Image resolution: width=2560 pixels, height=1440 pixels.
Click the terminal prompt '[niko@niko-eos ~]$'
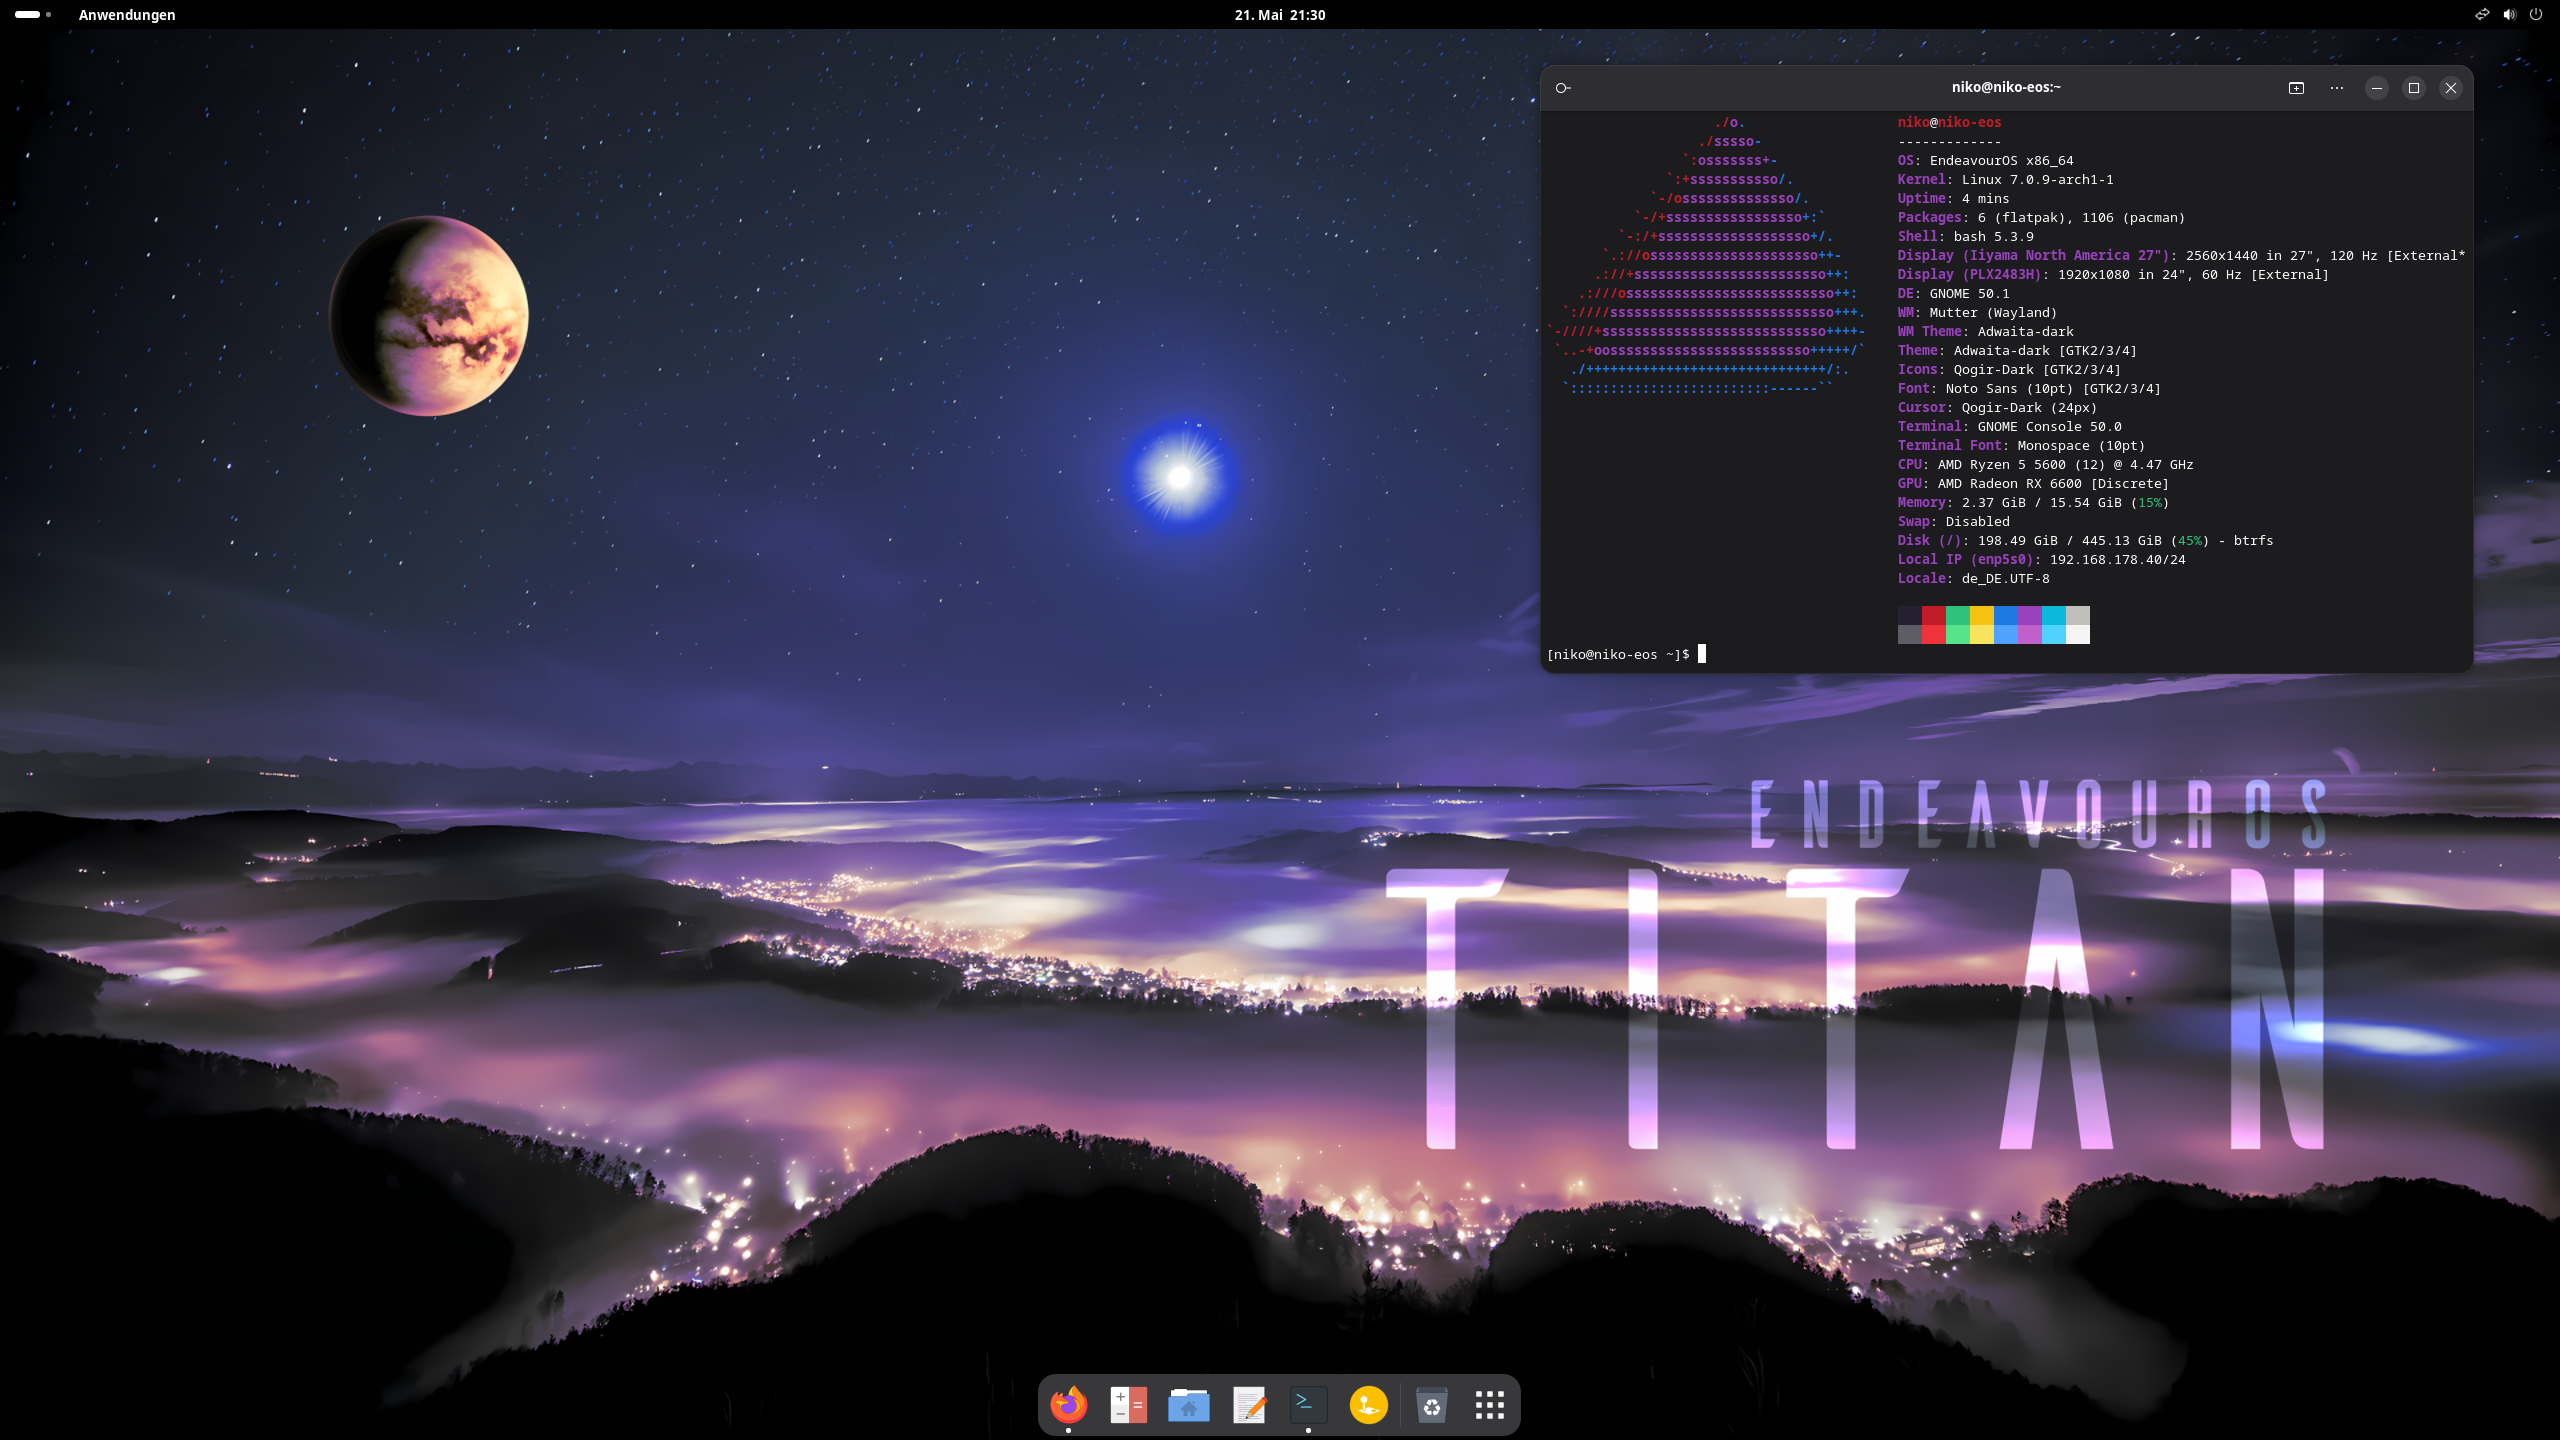coord(1618,654)
